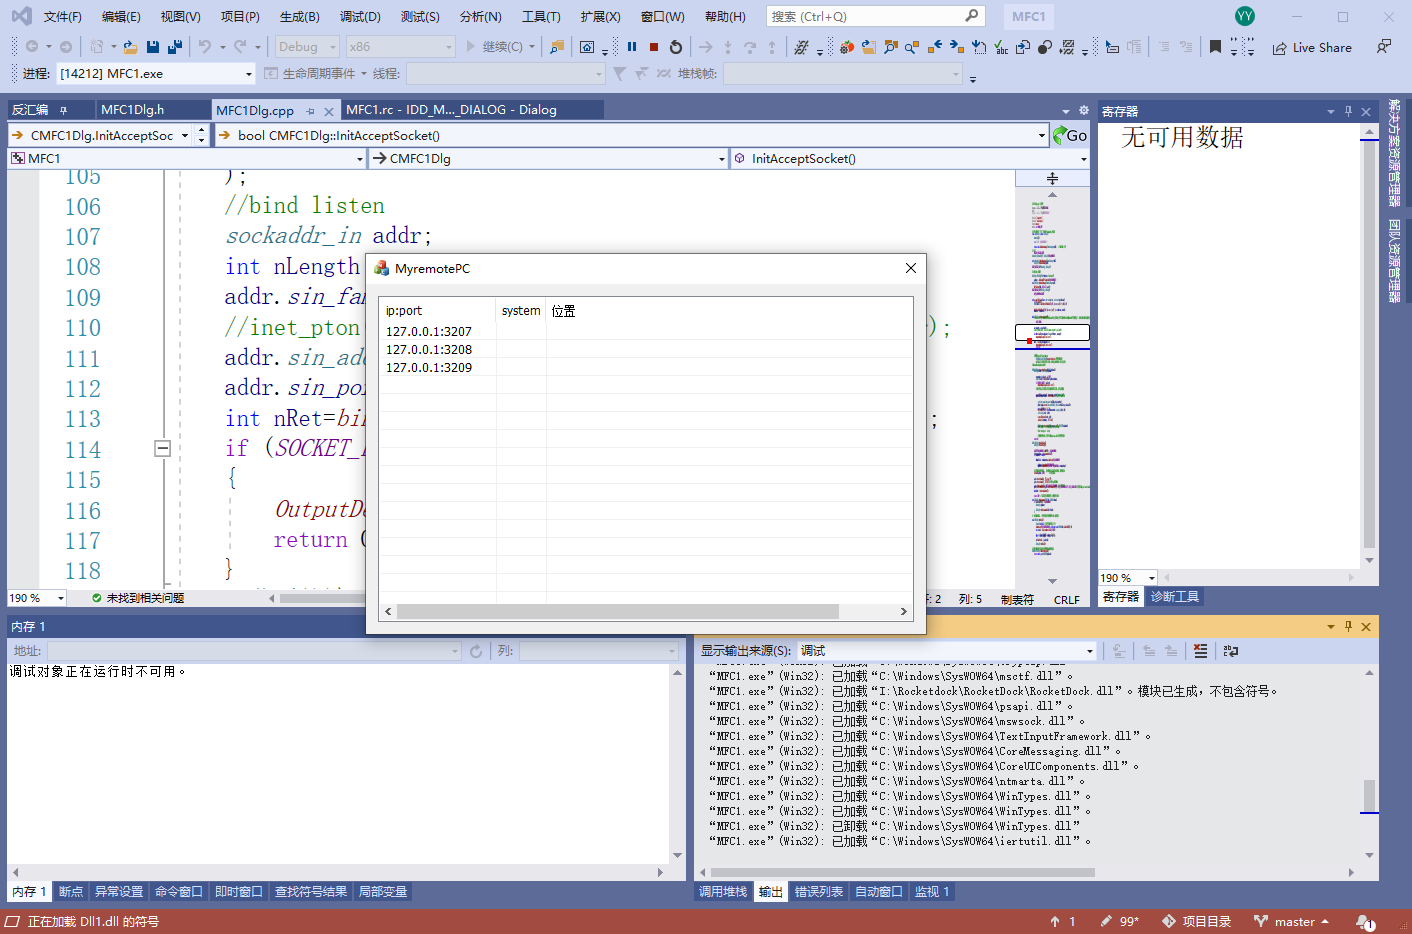Image resolution: width=1412 pixels, height=934 pixels.
Task: Click the code minimap scroll overview
Action: coord(1052,380)
